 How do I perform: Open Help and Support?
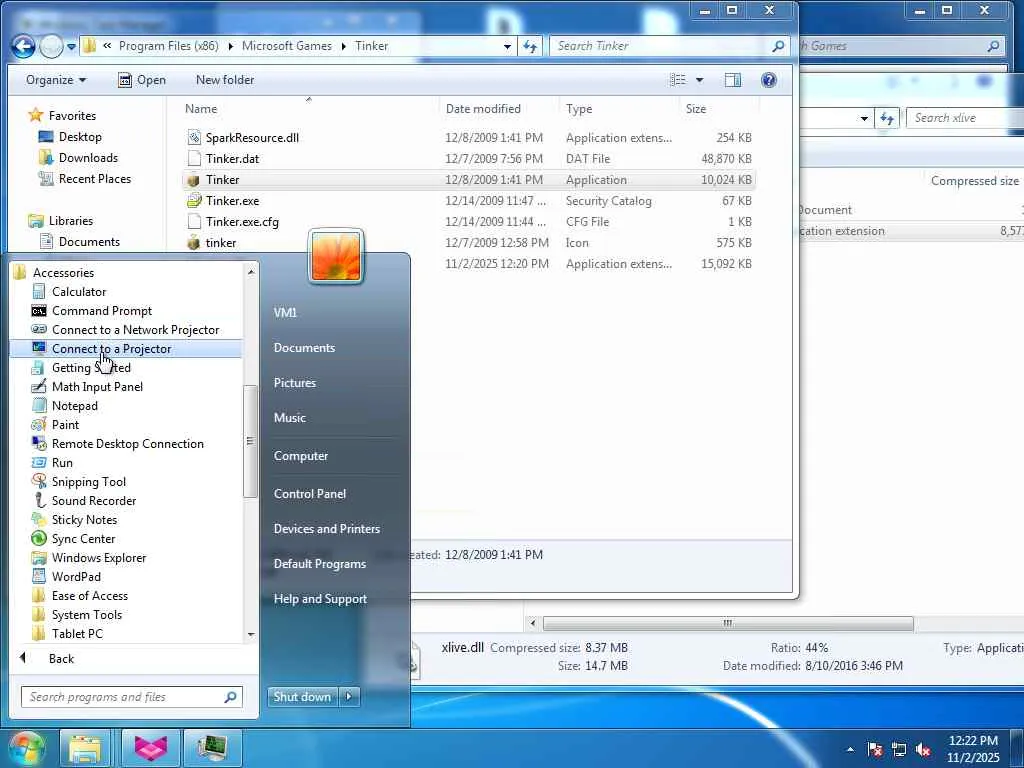[x=320, y=599]
